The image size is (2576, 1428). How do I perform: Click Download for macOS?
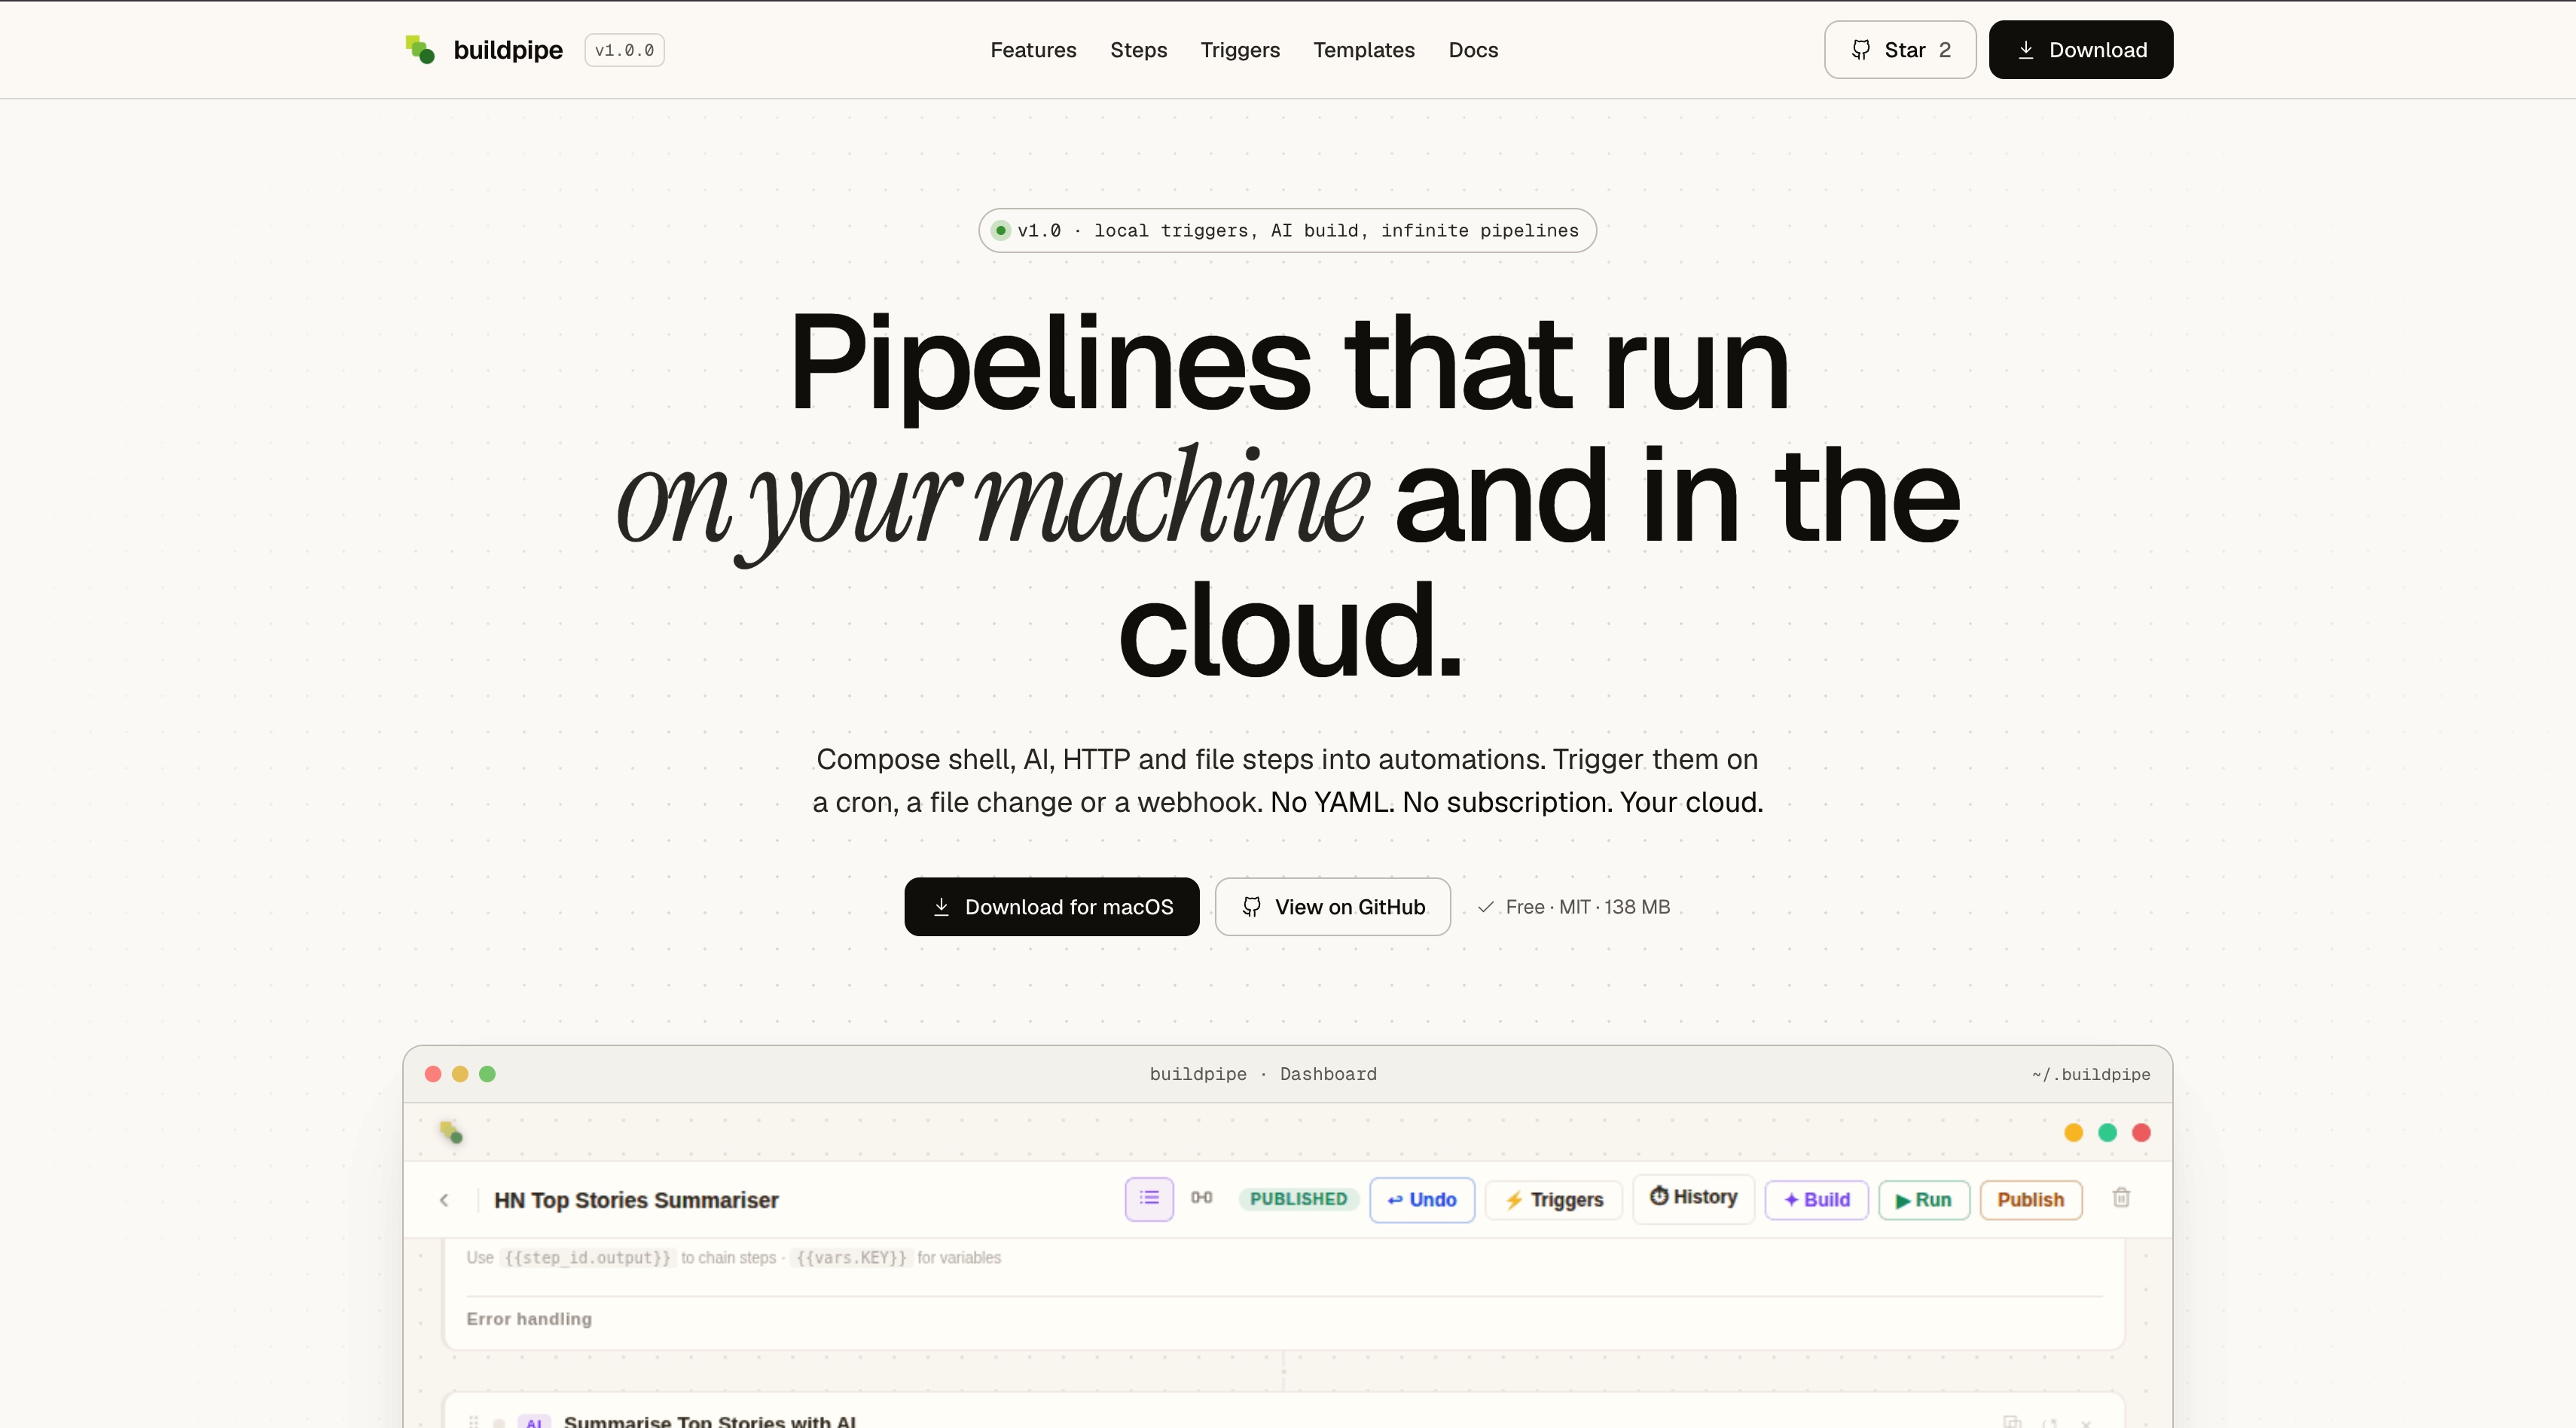tap(1051, 907)
